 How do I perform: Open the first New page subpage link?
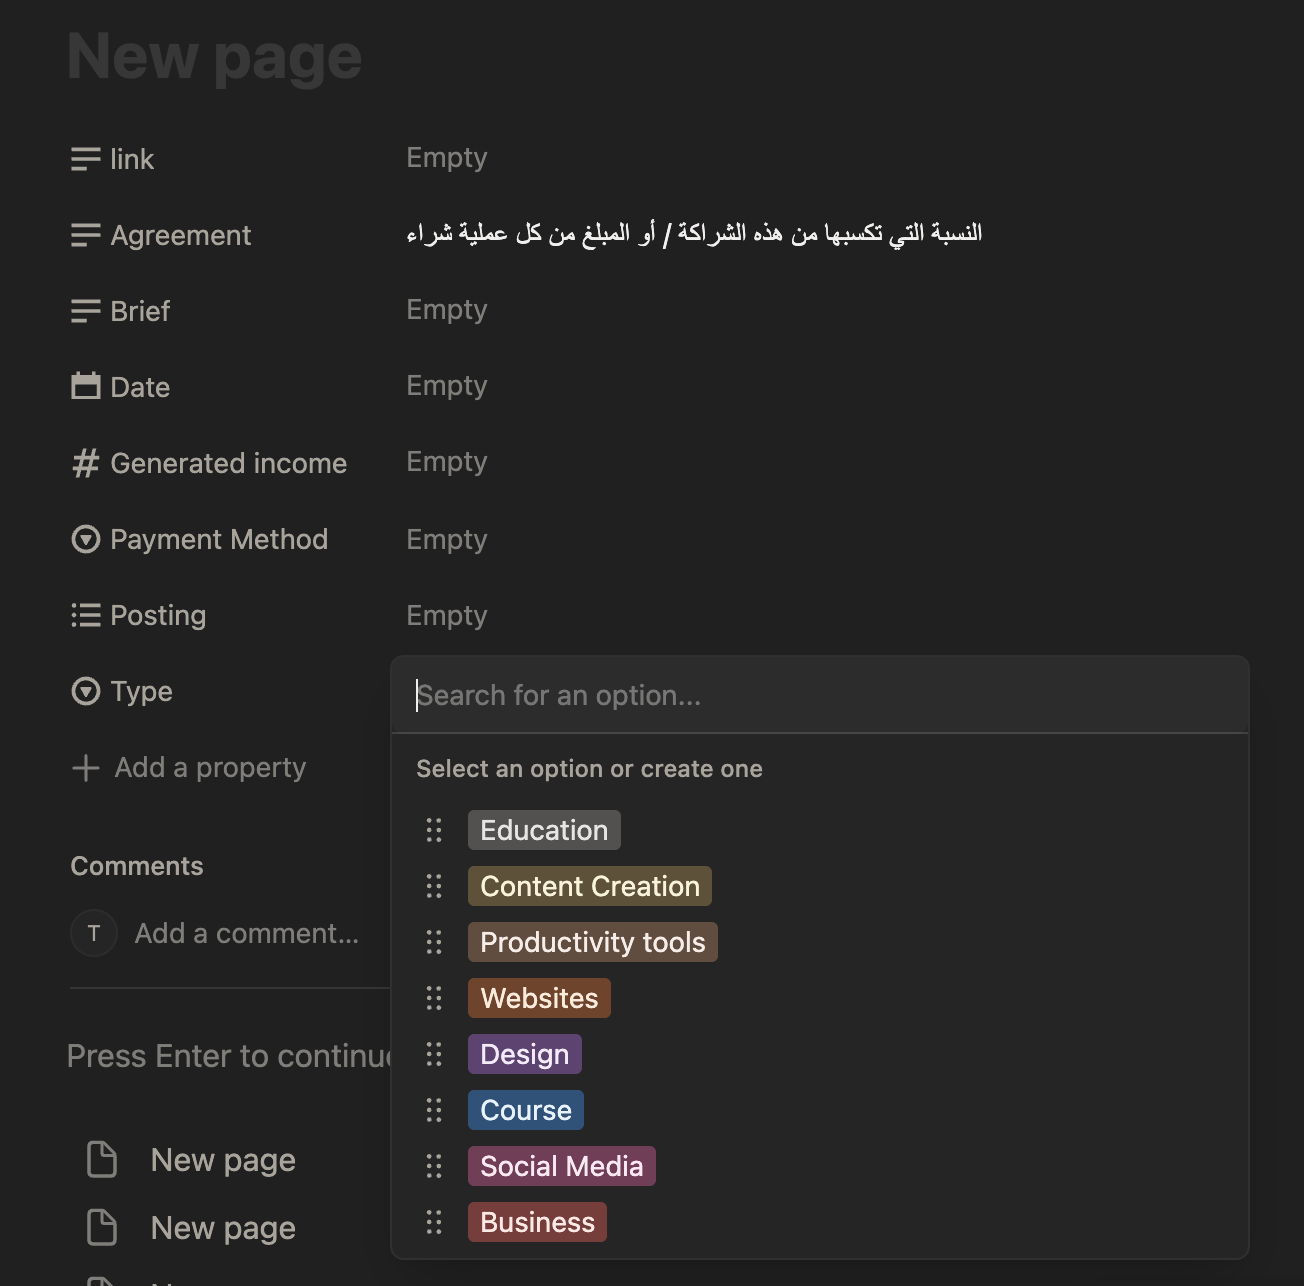click(x=222, y=1160)
